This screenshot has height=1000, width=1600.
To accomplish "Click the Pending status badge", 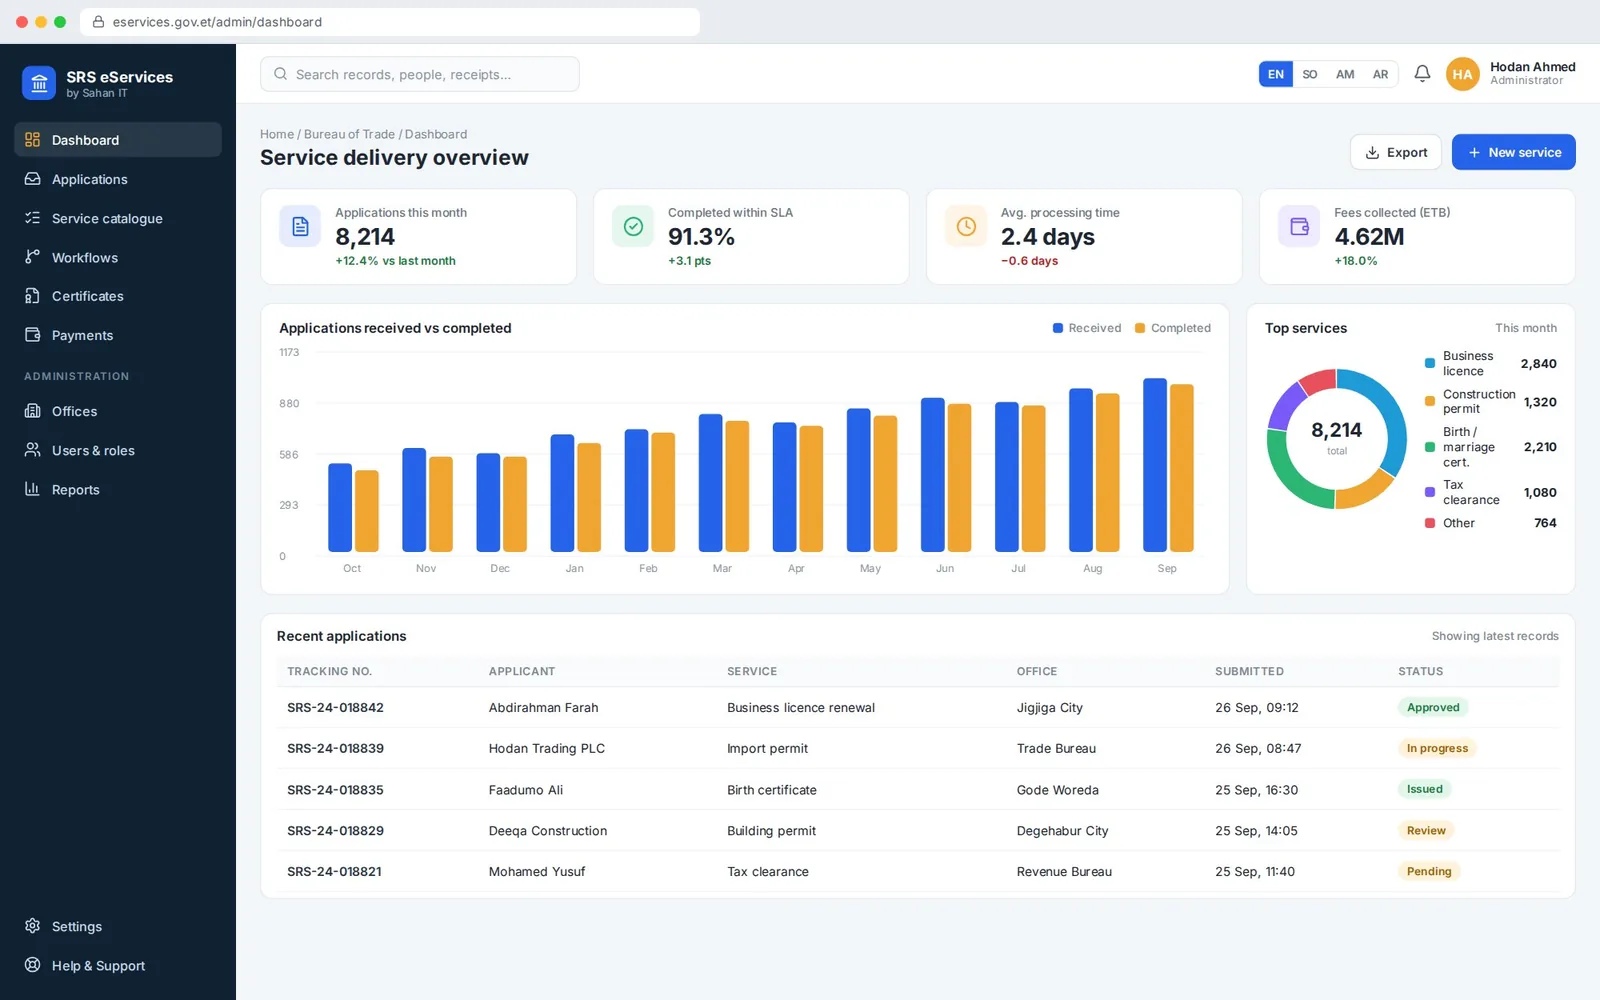I will (1429, 871).
